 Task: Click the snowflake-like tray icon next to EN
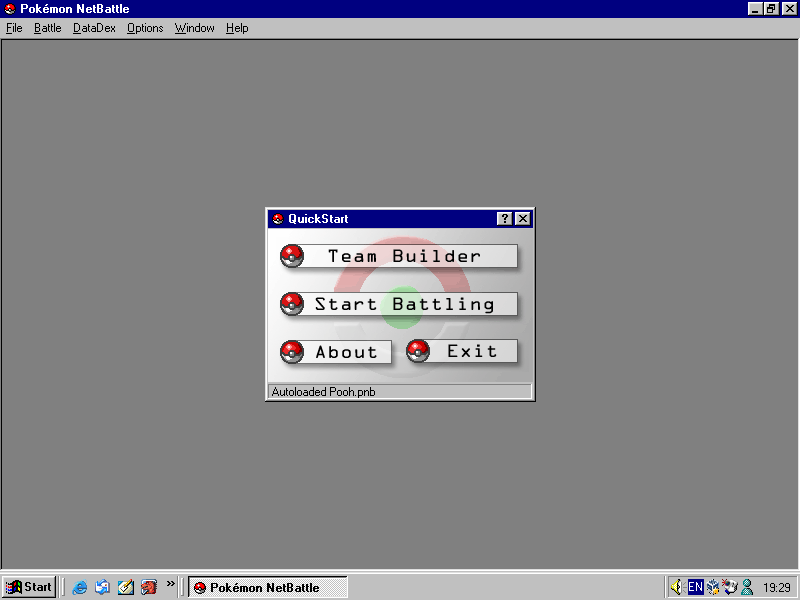(713, 587)
